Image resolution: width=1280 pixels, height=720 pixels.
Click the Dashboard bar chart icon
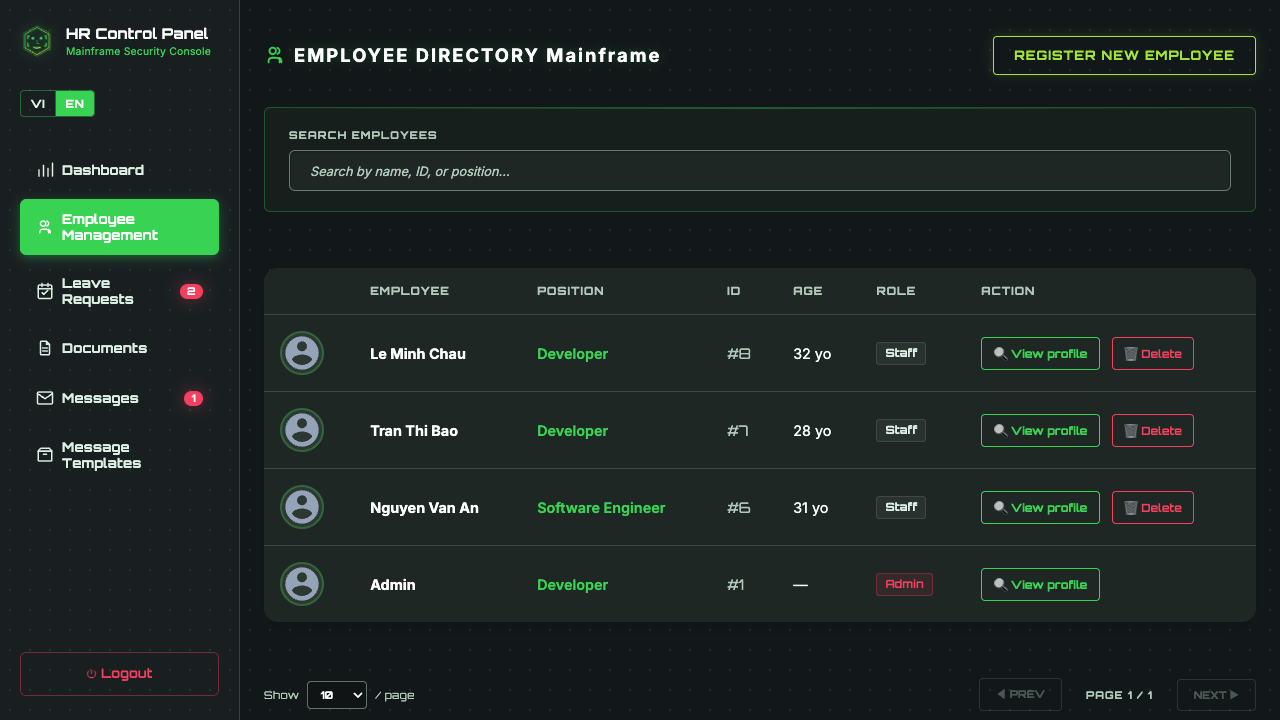pyautogui.click(x=45, y=170)
